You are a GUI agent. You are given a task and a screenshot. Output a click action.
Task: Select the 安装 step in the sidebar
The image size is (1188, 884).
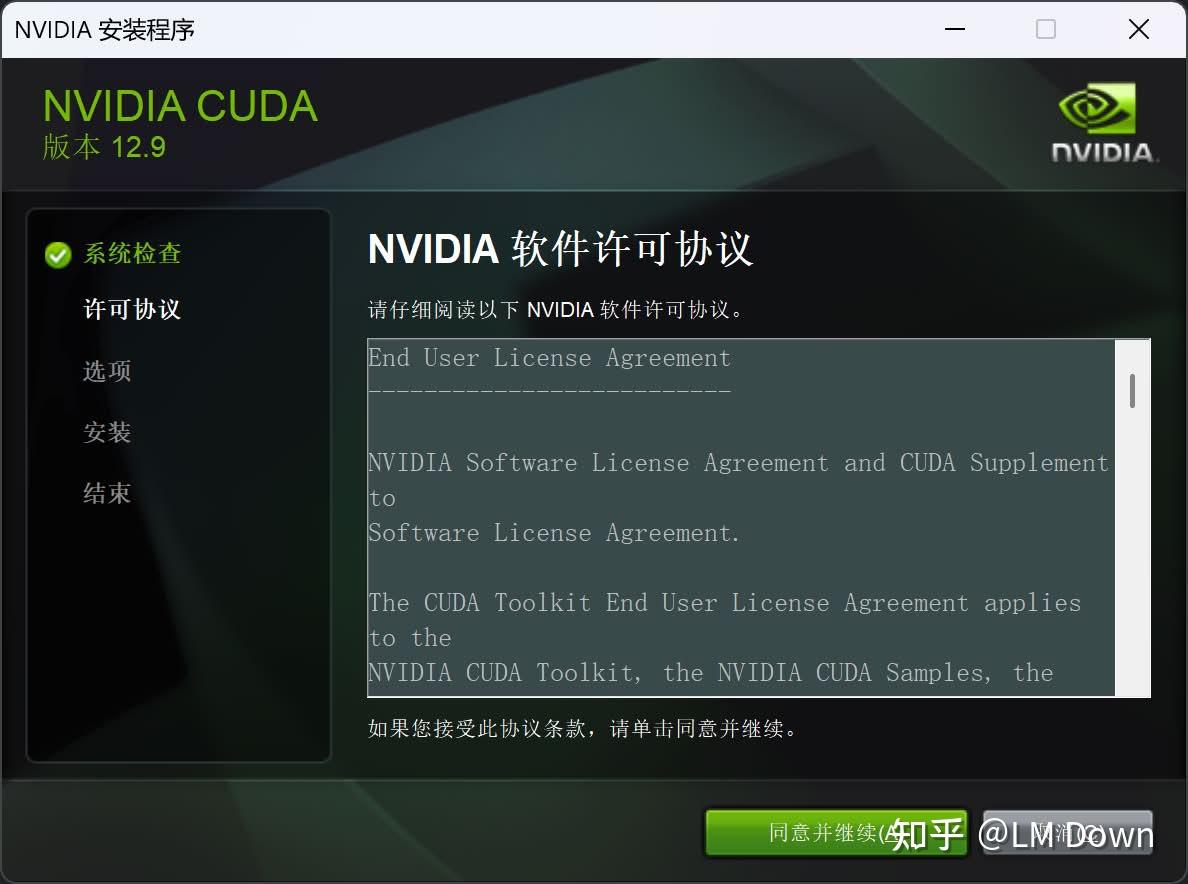106,432
